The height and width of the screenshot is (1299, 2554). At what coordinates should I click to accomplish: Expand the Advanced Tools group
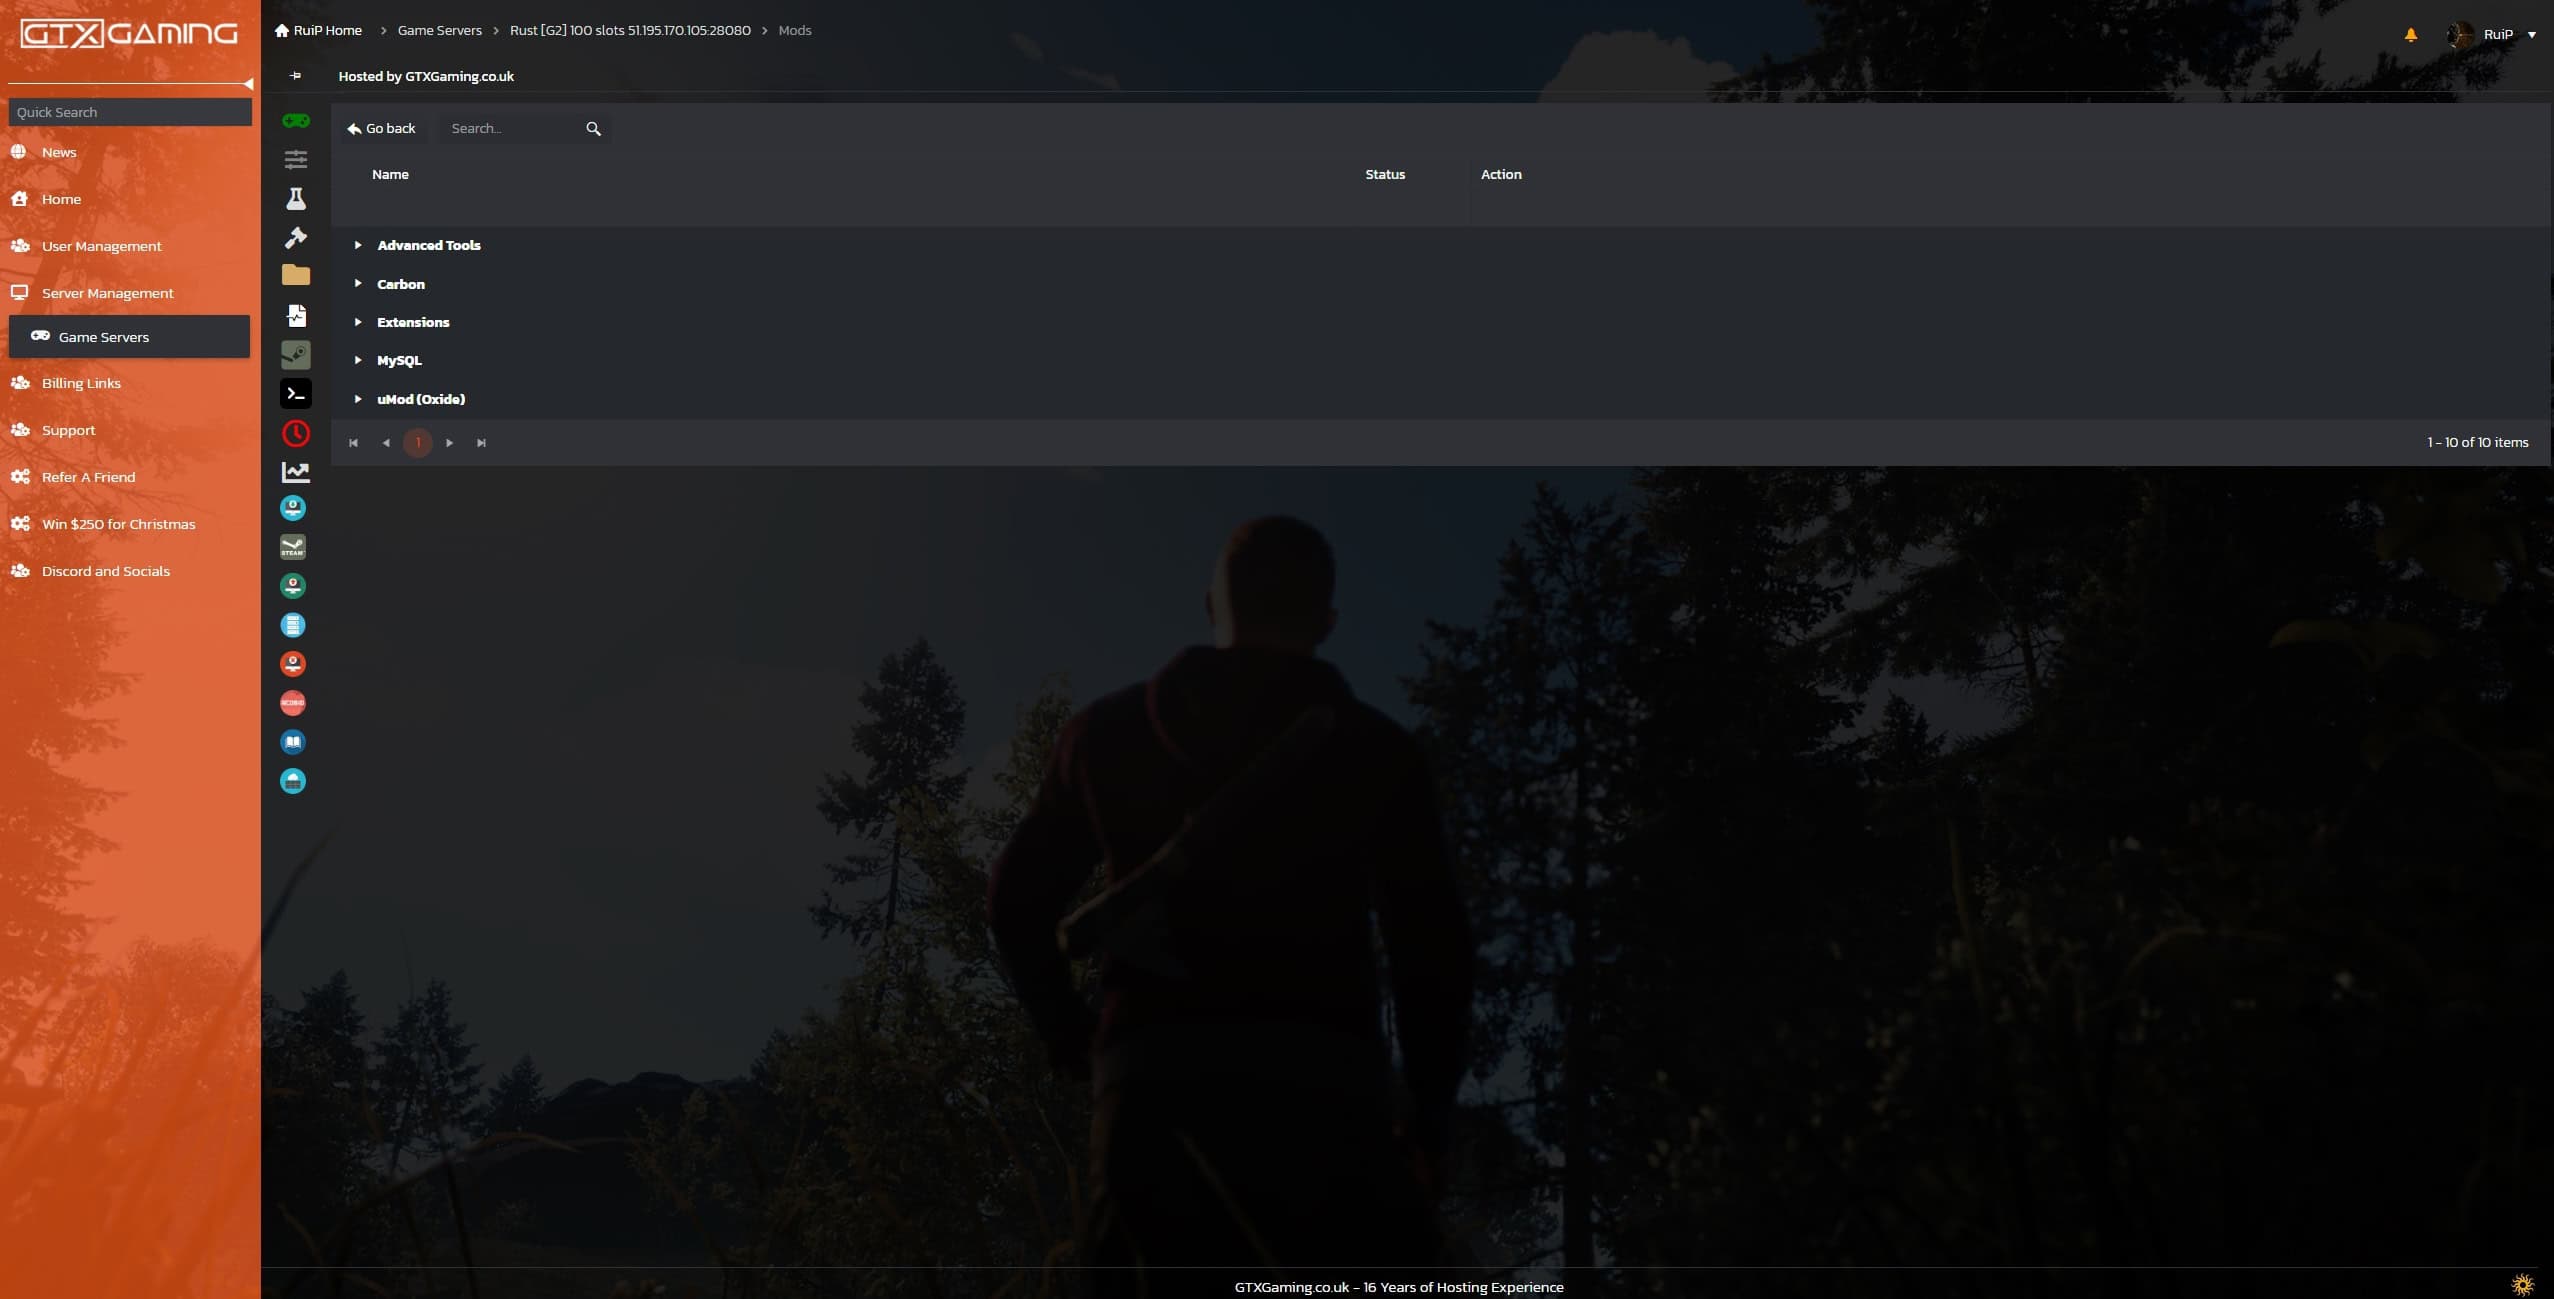point(358,245)
